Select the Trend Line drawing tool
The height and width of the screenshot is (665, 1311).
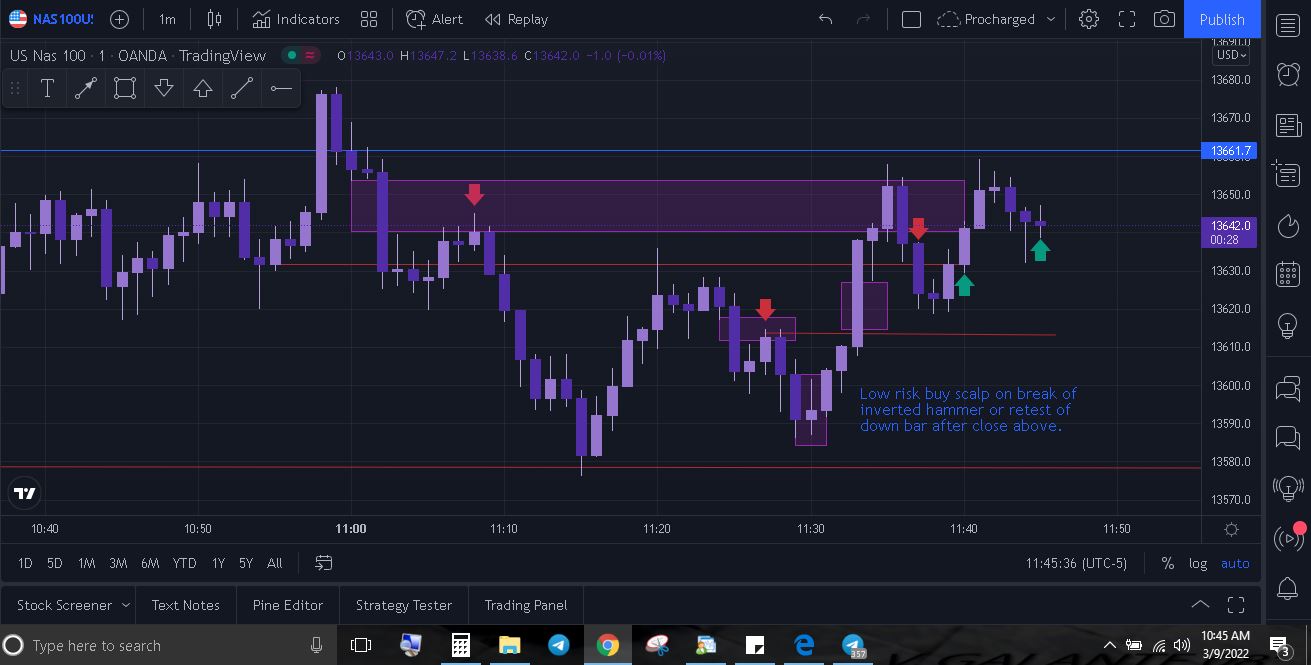pos(86,88)
